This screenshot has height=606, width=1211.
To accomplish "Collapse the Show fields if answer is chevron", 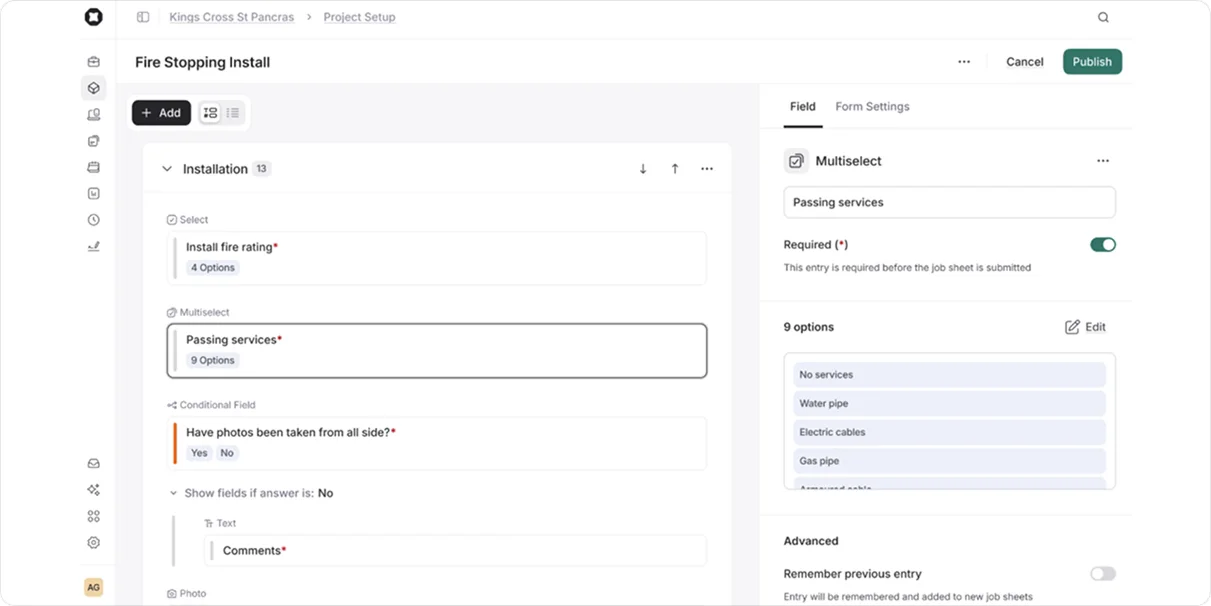I will click(x=174, y=493).
